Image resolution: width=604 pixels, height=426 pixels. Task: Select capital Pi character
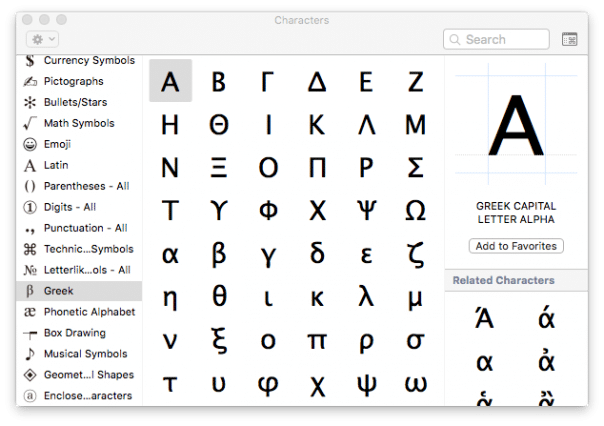point(317,168)
